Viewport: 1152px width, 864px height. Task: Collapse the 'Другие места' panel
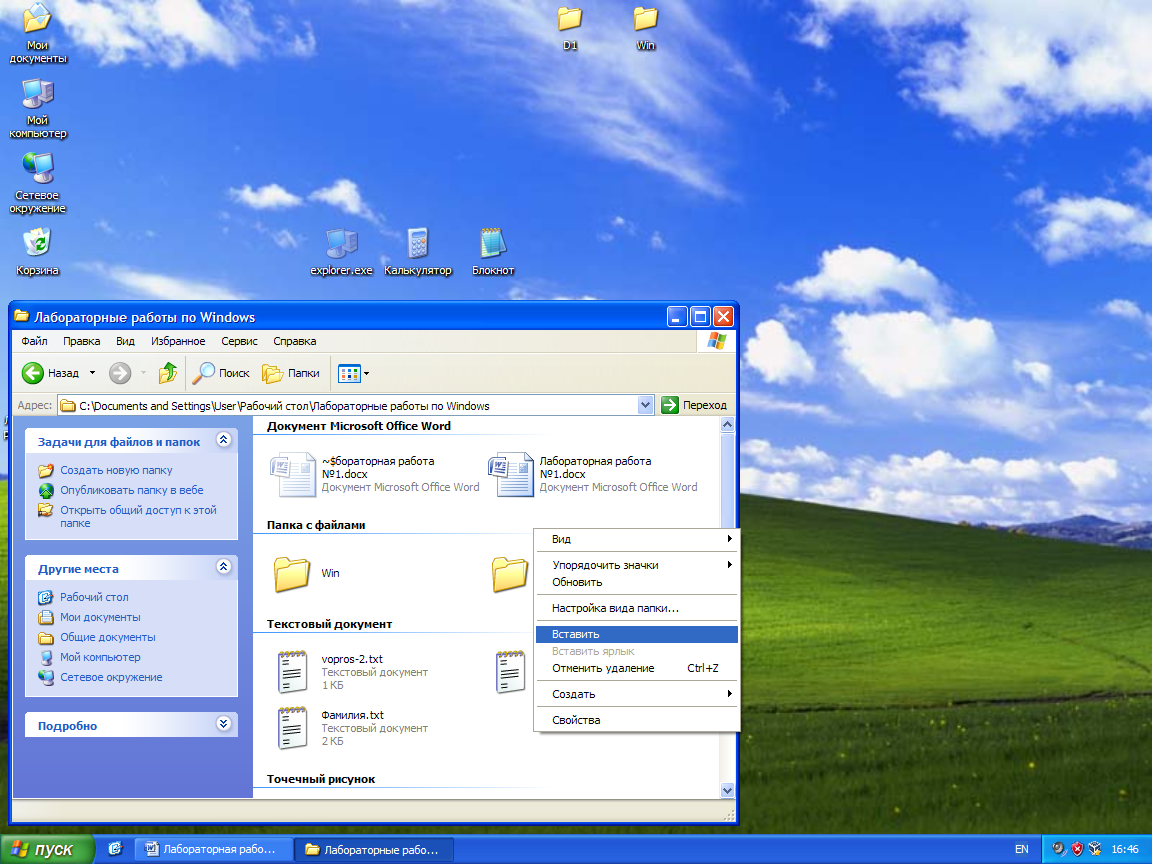click(223, 567)
